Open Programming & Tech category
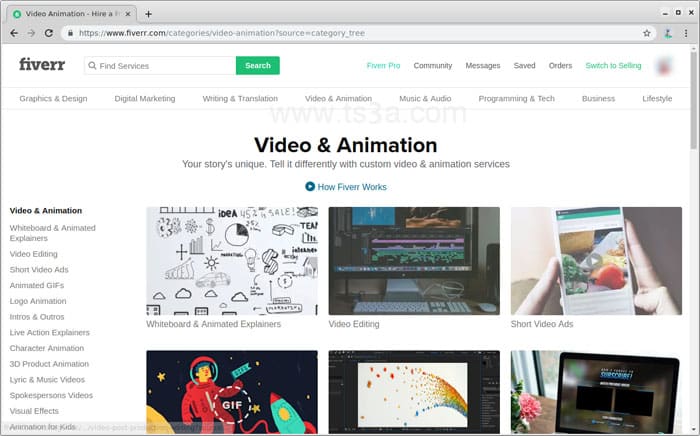The height and width of the screenshot is (436, 700). pos(517,99)
